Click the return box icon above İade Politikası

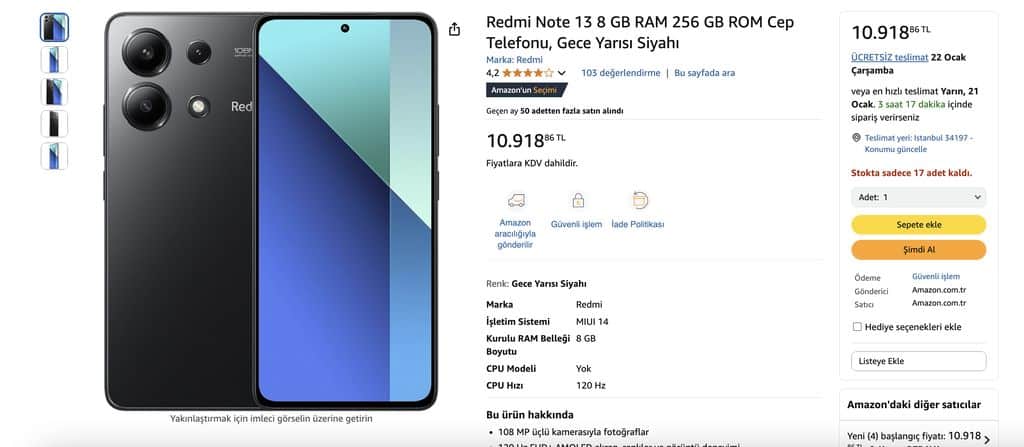[x=639, y=200]
